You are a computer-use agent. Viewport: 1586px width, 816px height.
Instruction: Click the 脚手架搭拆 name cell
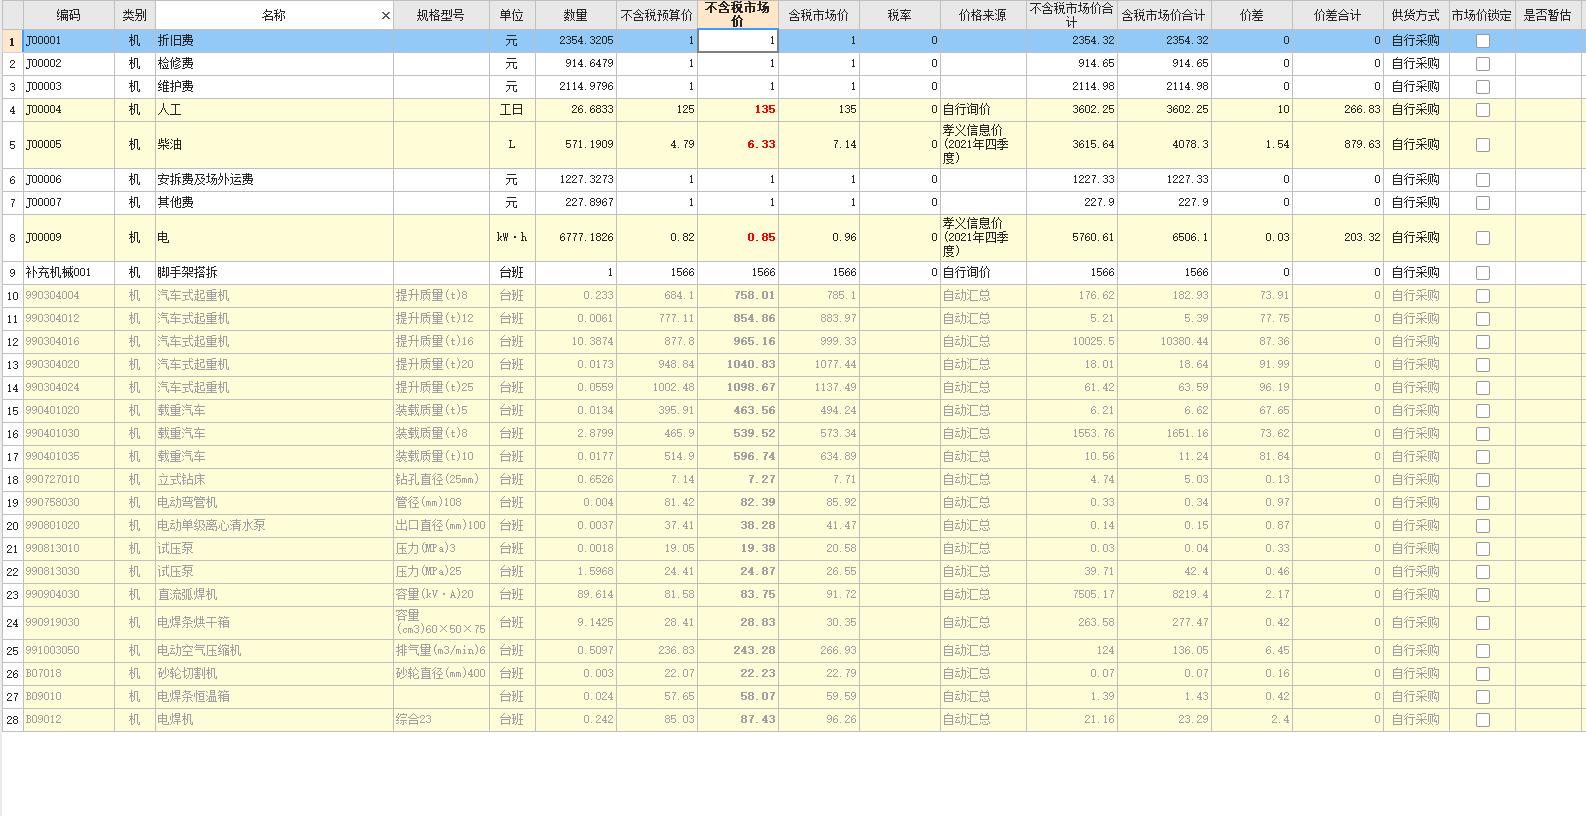(274, 273)
